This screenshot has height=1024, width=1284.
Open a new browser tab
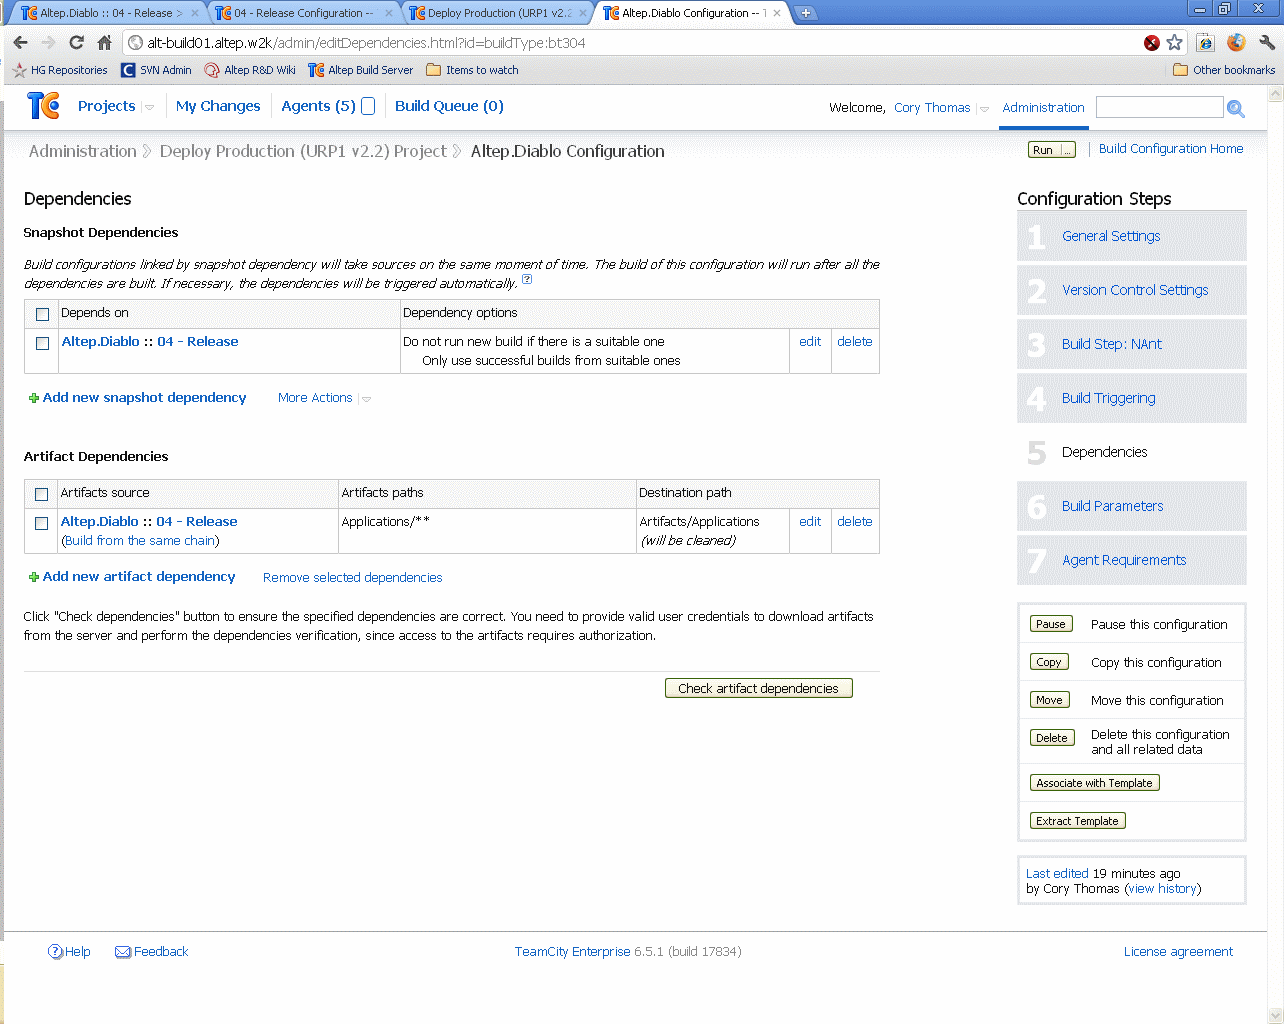(806, 13)
